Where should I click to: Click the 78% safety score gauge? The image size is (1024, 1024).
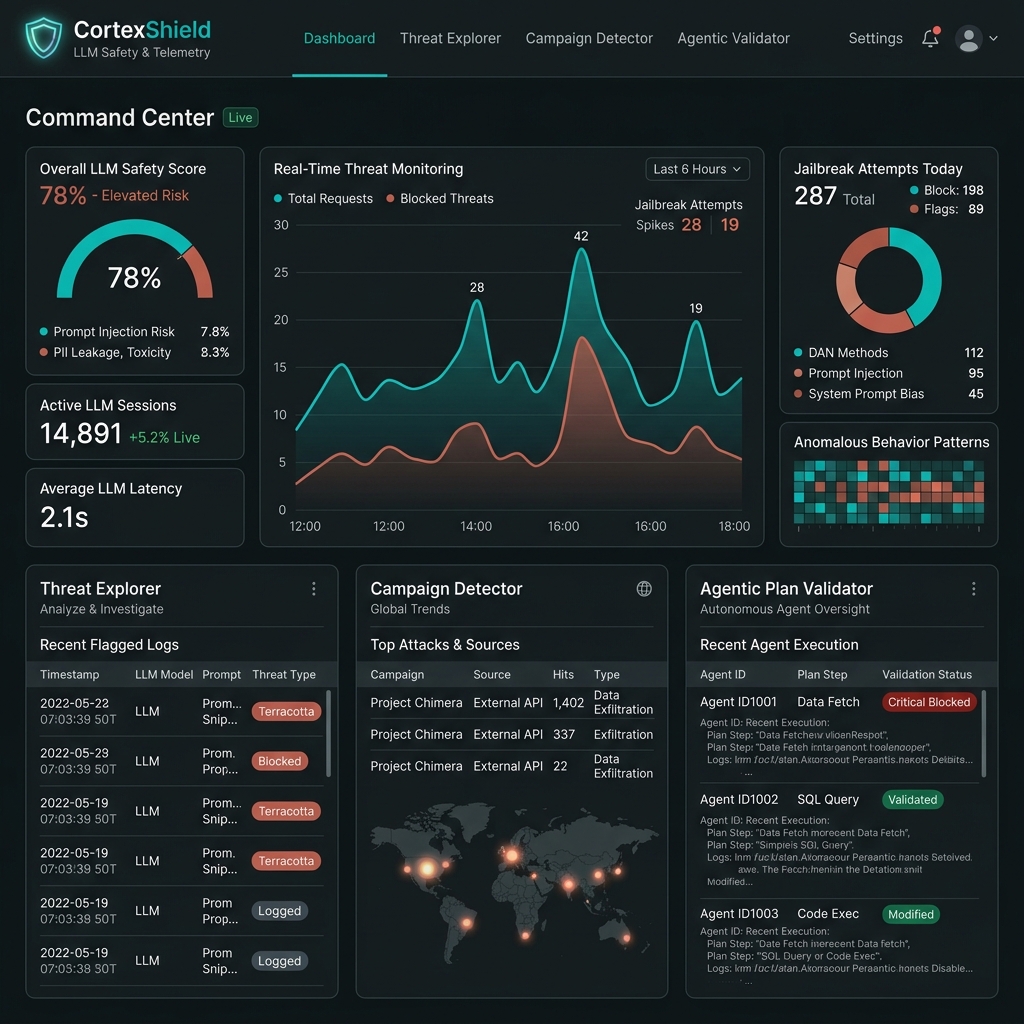135,261
